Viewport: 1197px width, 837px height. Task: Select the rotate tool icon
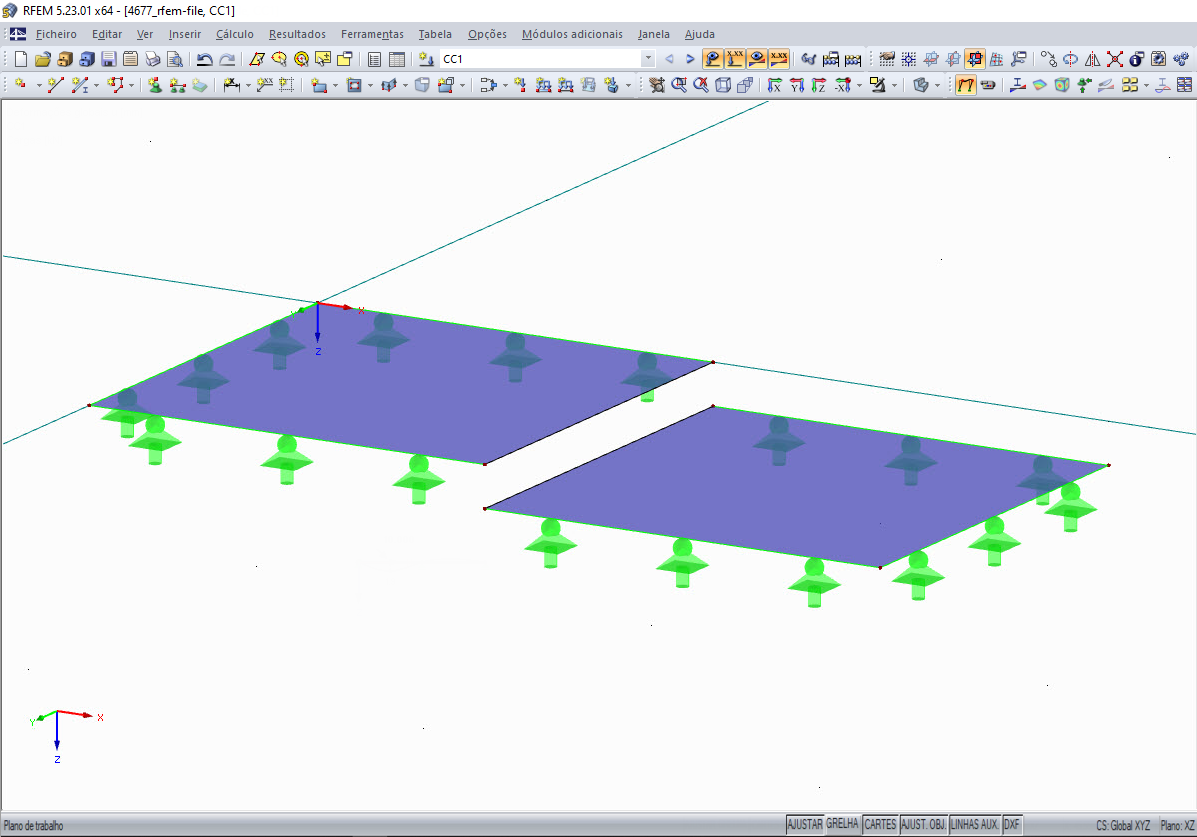click(1070, 59)
